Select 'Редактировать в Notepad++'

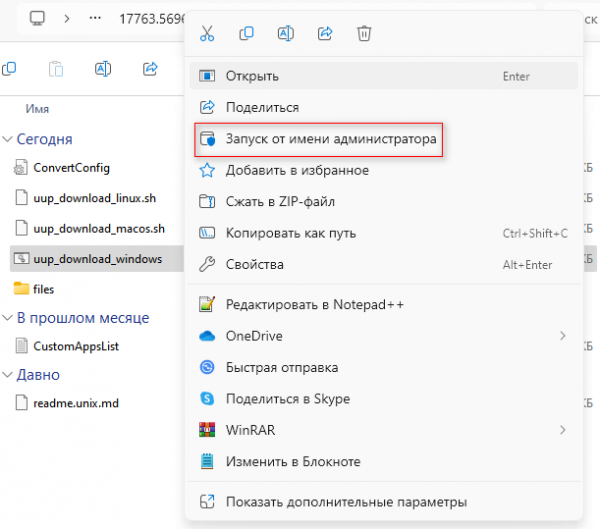[x=384, y=305]
